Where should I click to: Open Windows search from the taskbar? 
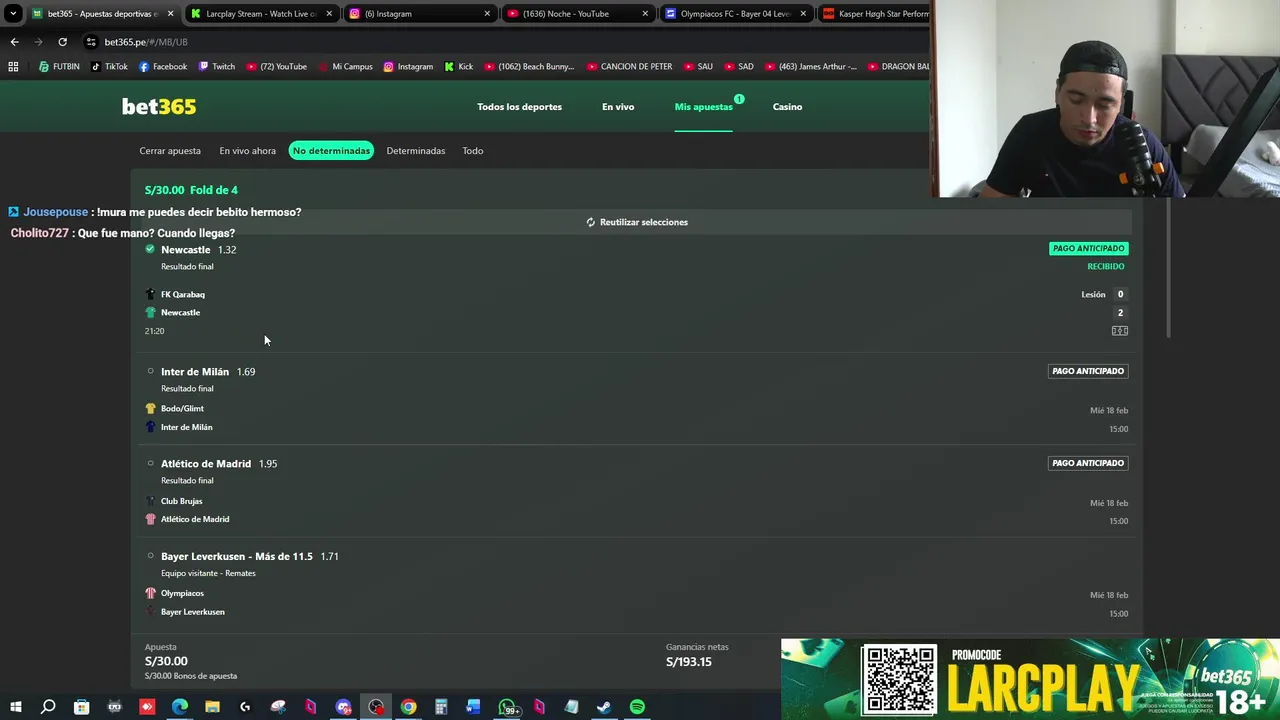pyautogui.click(x=48, y=707)
